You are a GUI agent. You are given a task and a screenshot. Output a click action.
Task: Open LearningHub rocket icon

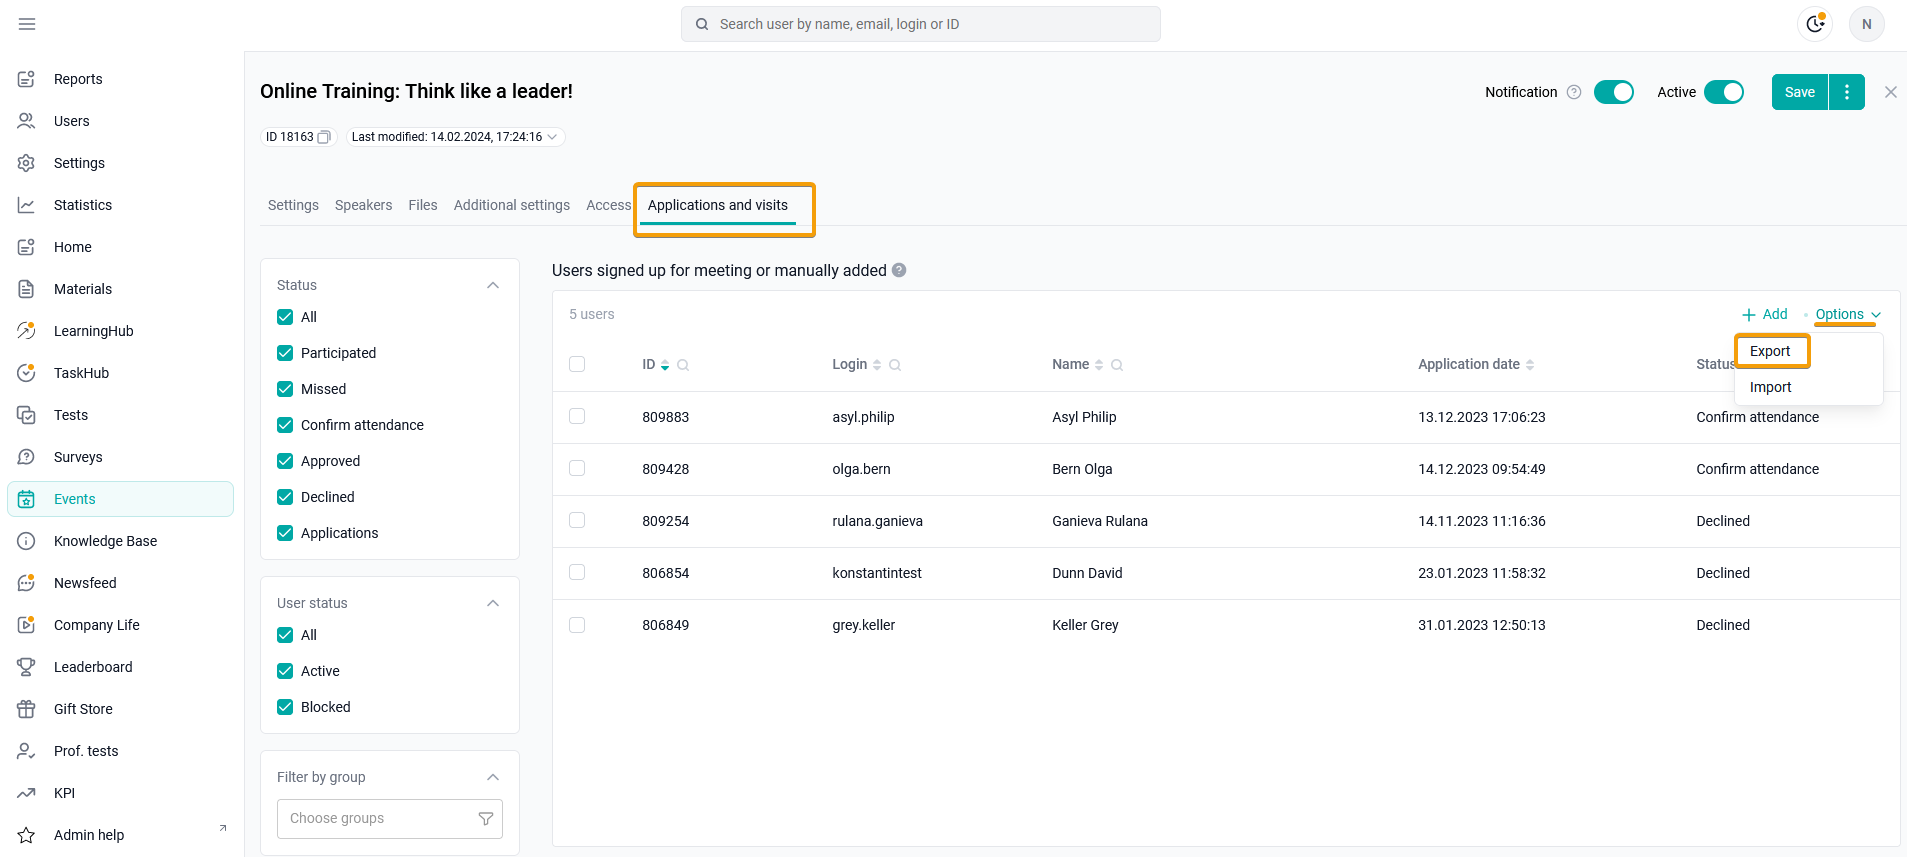pos(26,331)
